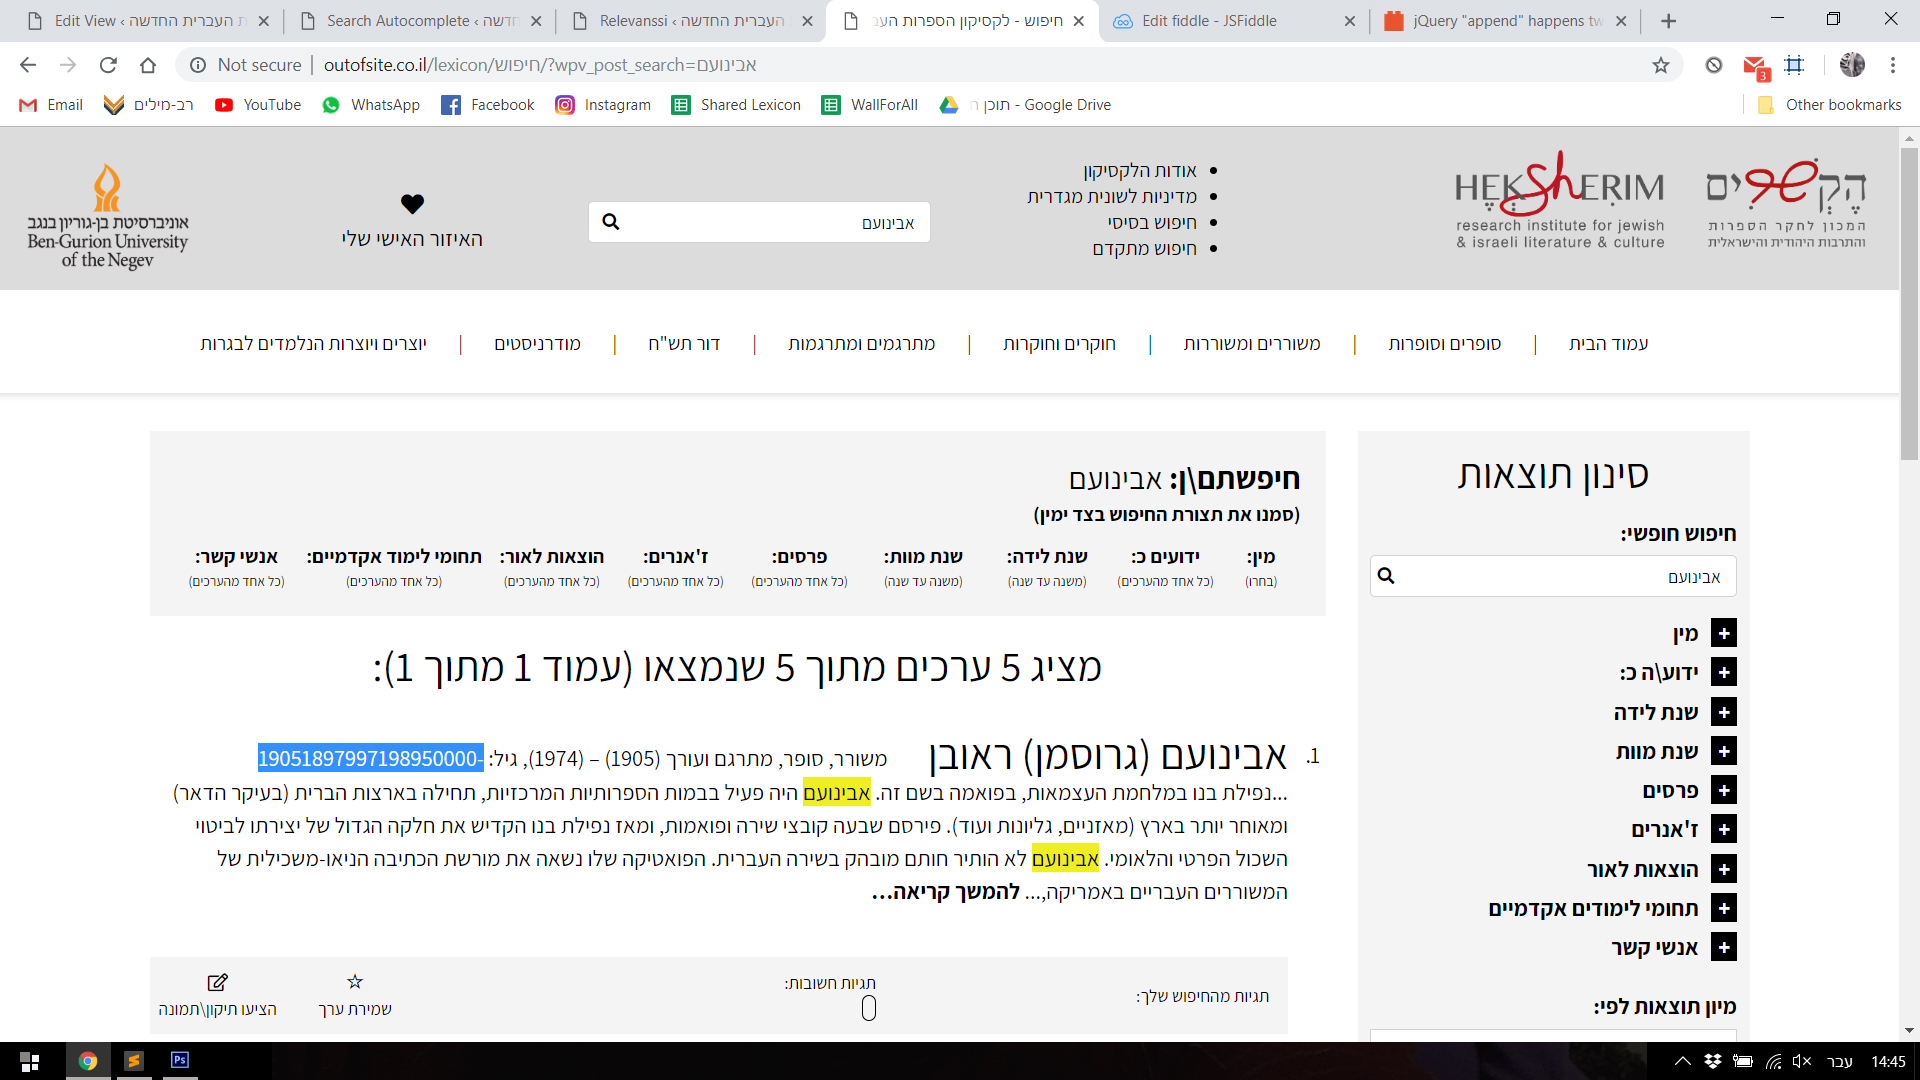This screenshot has height=1080, width=1920.
Task: Switch to the Edit fiddle JSFiddle tab
Action: click(1234, 21)
